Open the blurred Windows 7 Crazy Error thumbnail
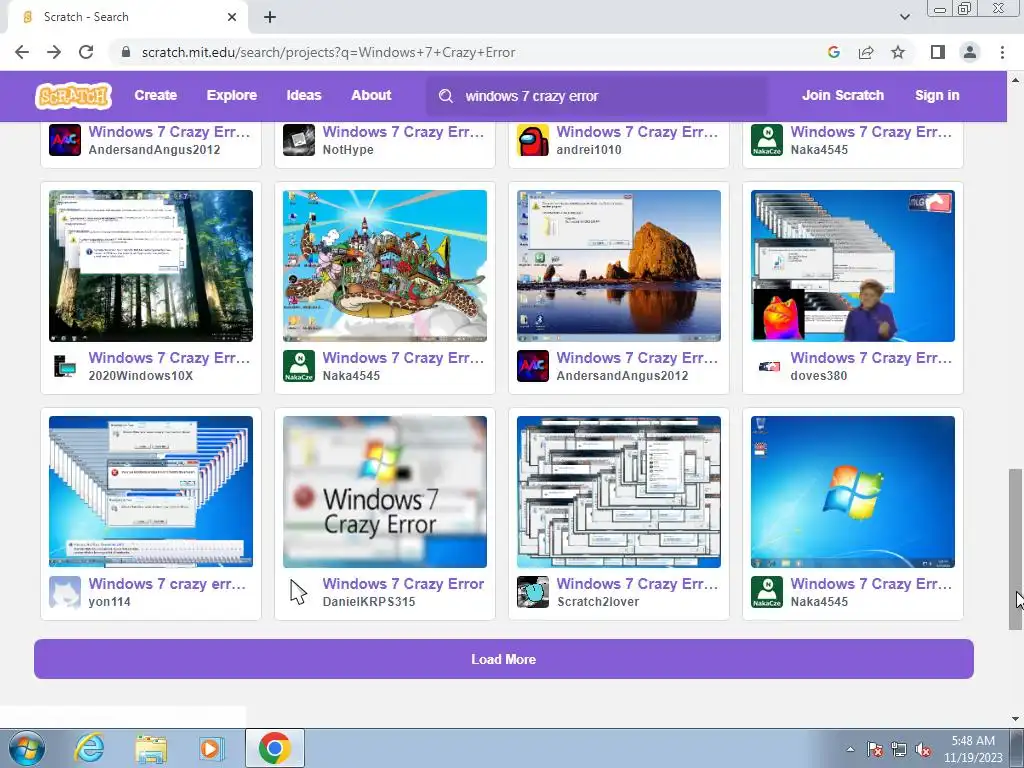The image size is (1024, 768). [385, 492]
